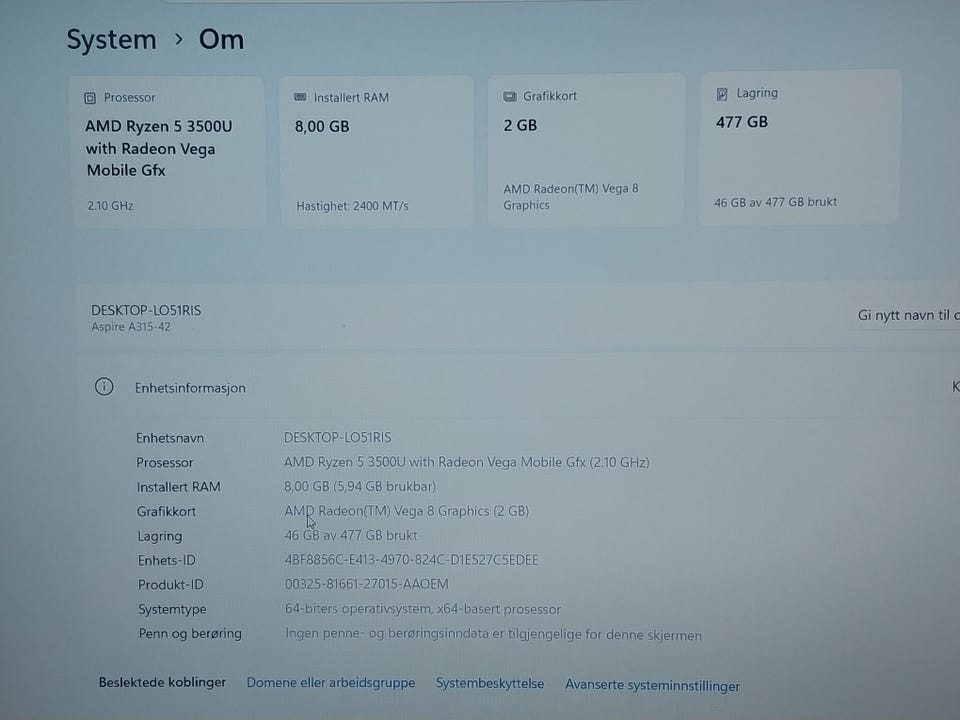Click 2.10 GHz text in Prosessor card
The image size is (960, 720).
[110, 206]
